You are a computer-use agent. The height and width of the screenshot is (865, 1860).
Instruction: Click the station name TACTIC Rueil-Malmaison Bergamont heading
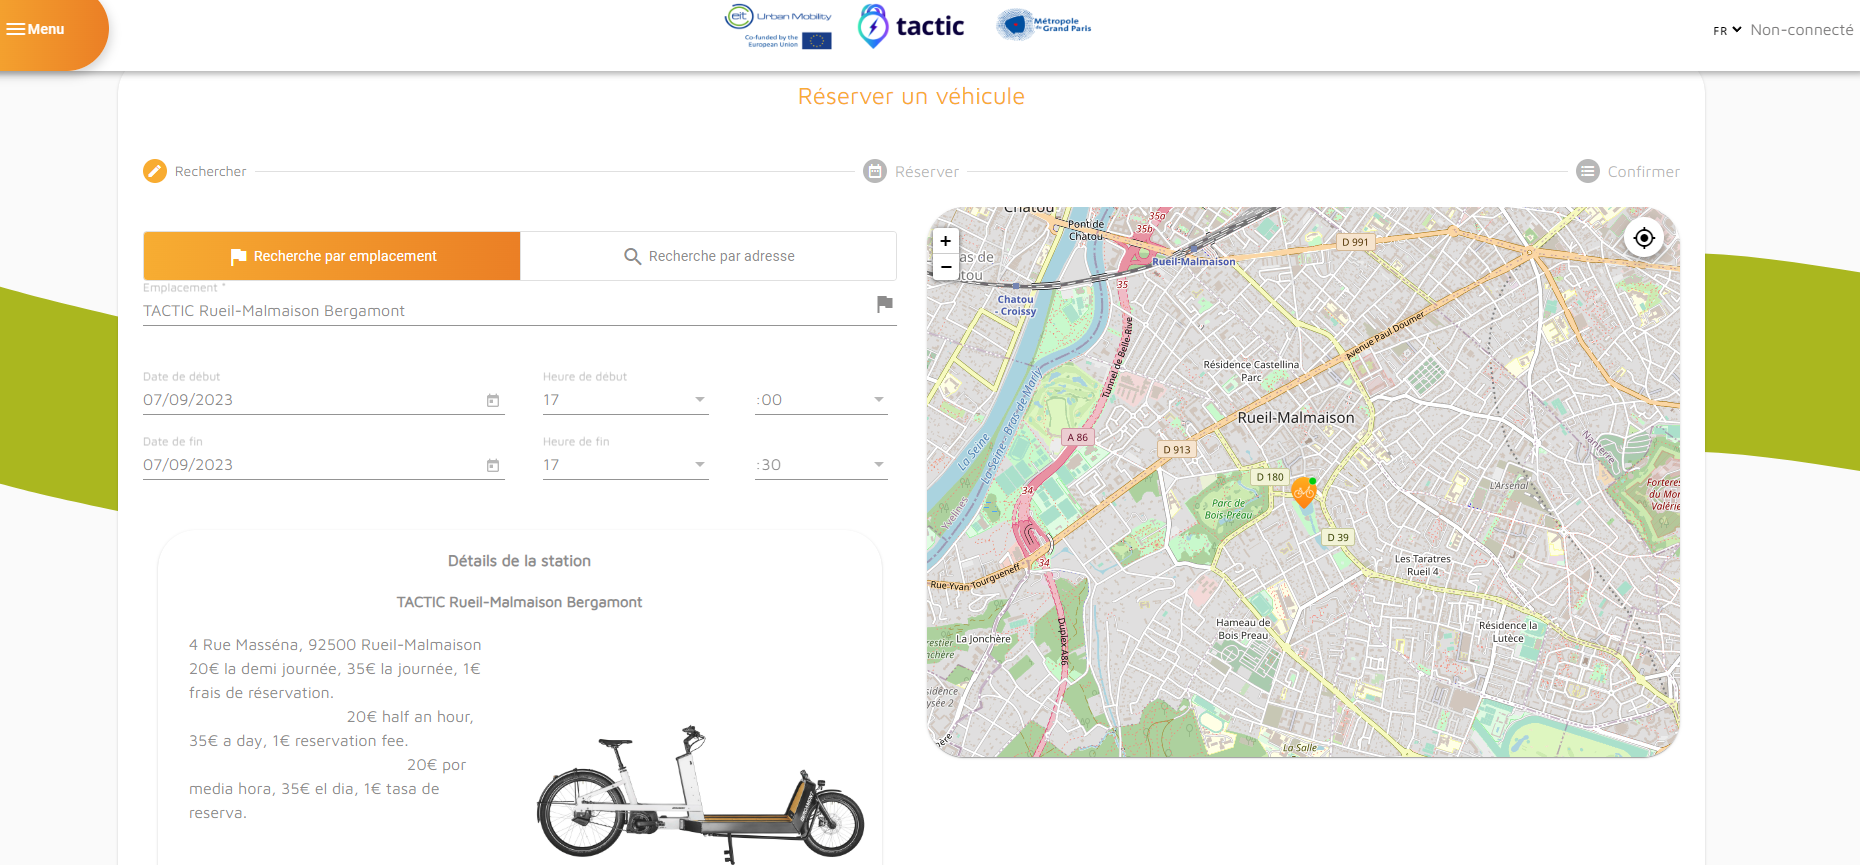coord(519,602)
